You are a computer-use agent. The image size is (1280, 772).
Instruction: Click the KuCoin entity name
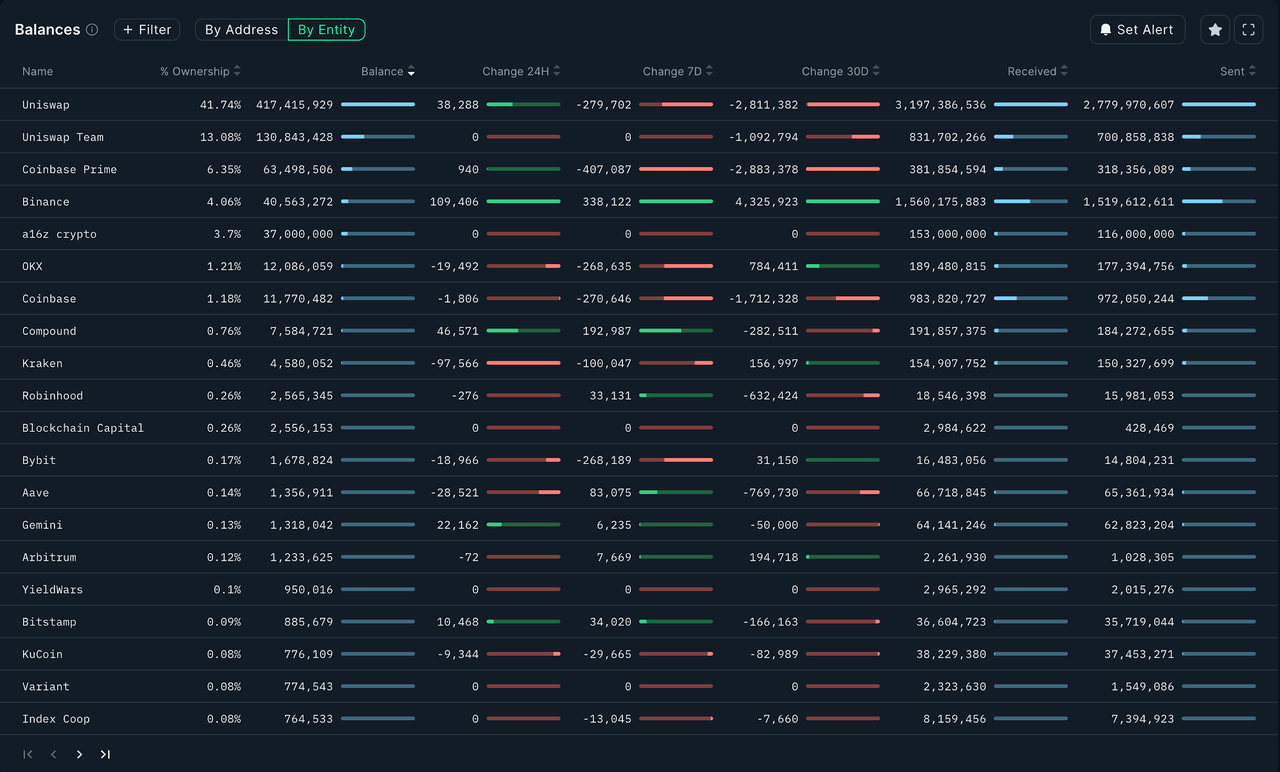pyautogui.click(x=42, y=654)
